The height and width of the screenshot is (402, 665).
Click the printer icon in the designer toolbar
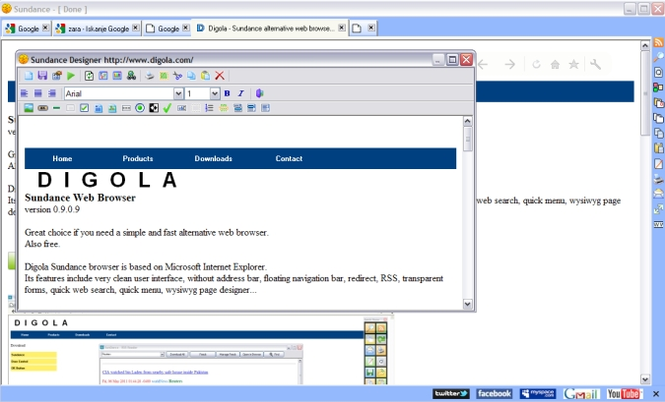(150, 75)
